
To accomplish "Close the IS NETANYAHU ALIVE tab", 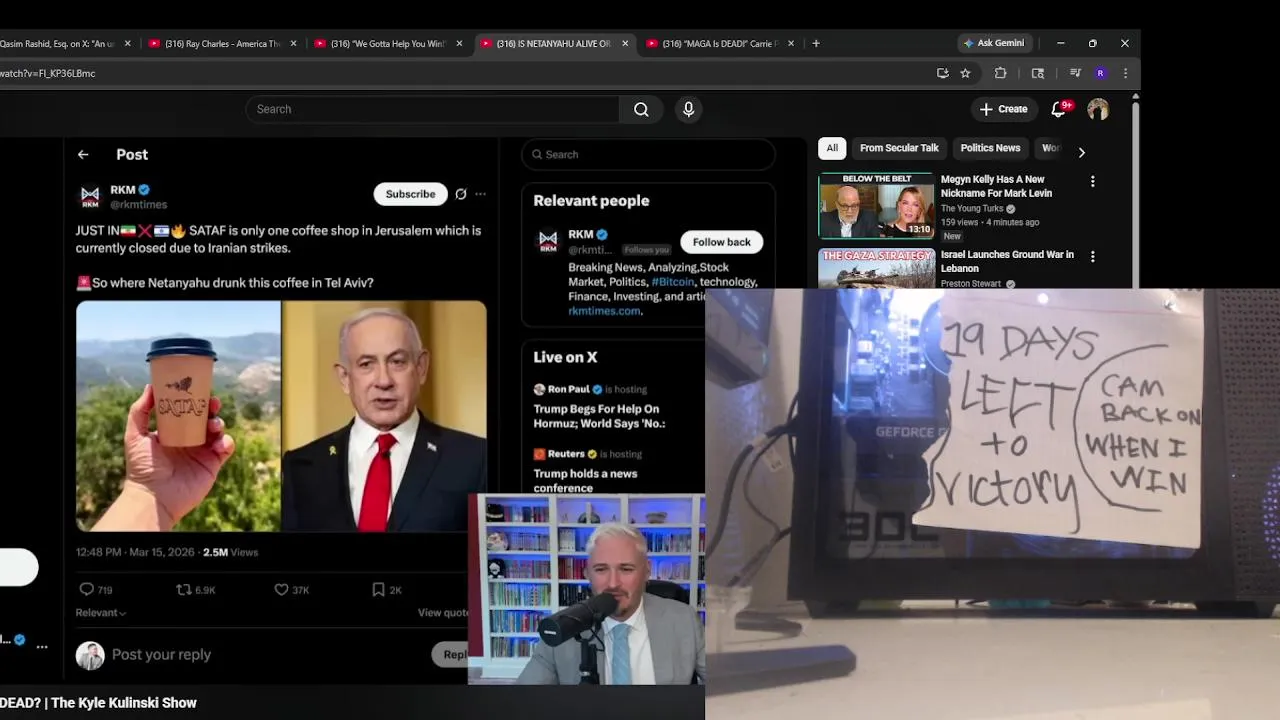I will point(625,43).
